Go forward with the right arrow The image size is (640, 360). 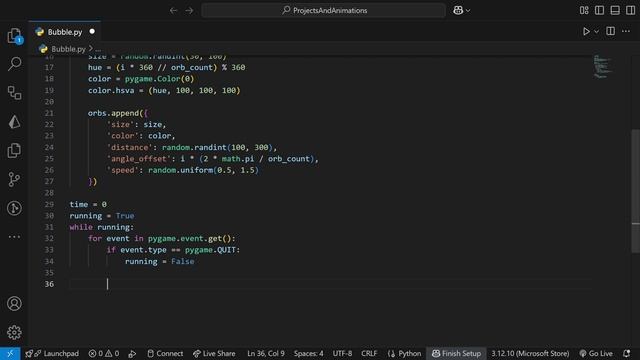pyautogui.click(x=189, y=10)
